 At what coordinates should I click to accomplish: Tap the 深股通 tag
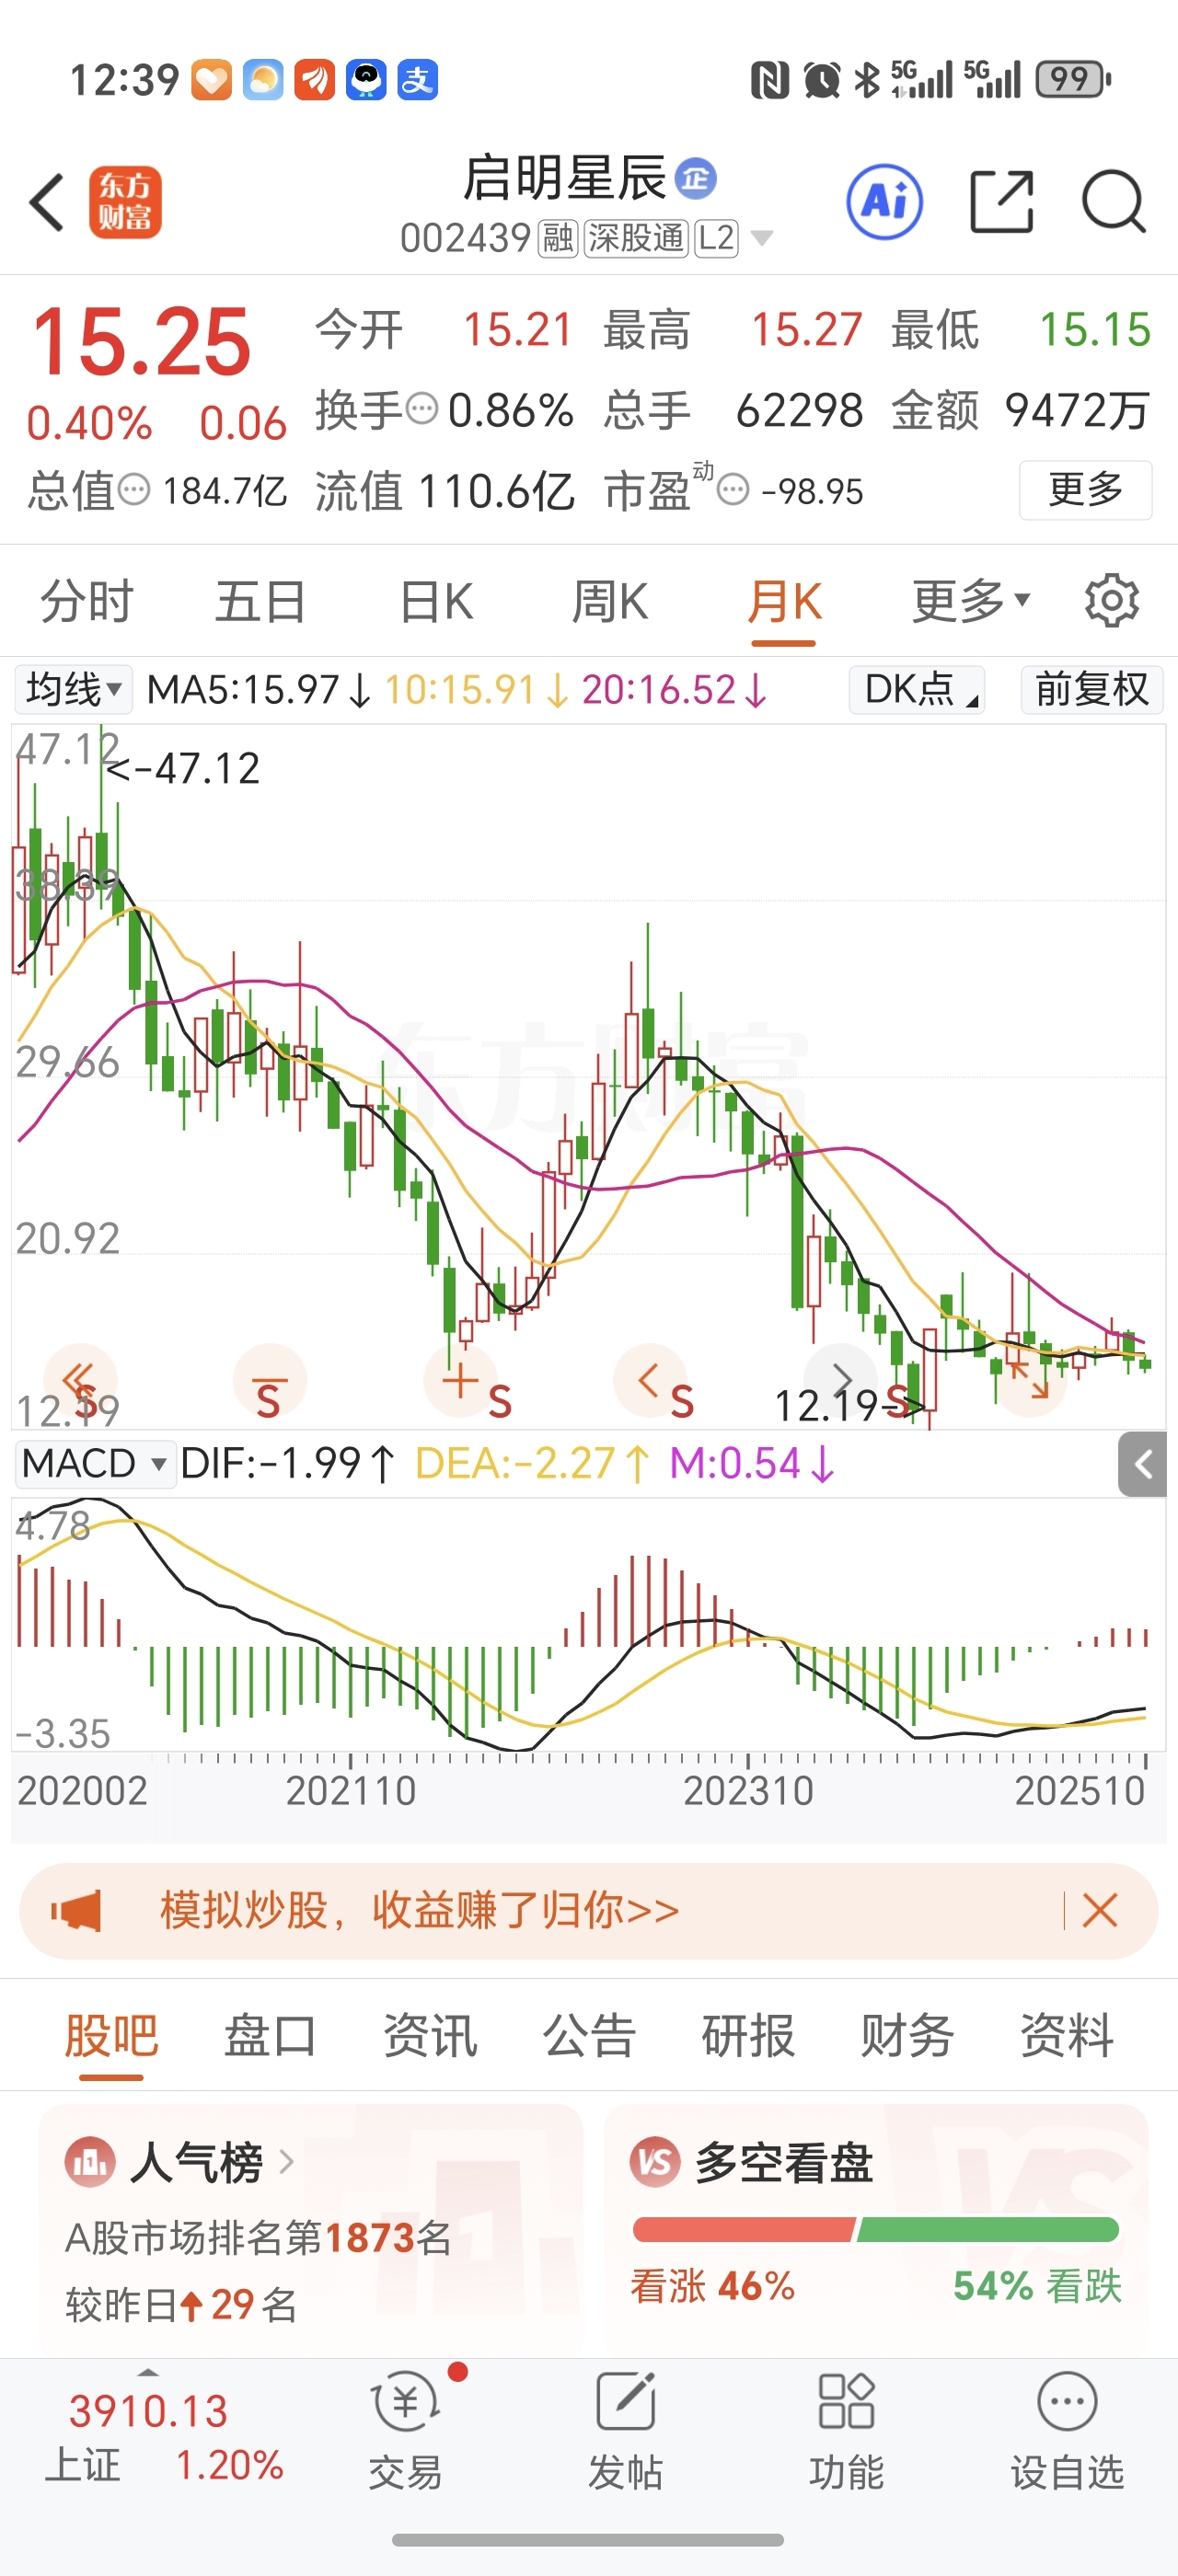coord(636,238)
